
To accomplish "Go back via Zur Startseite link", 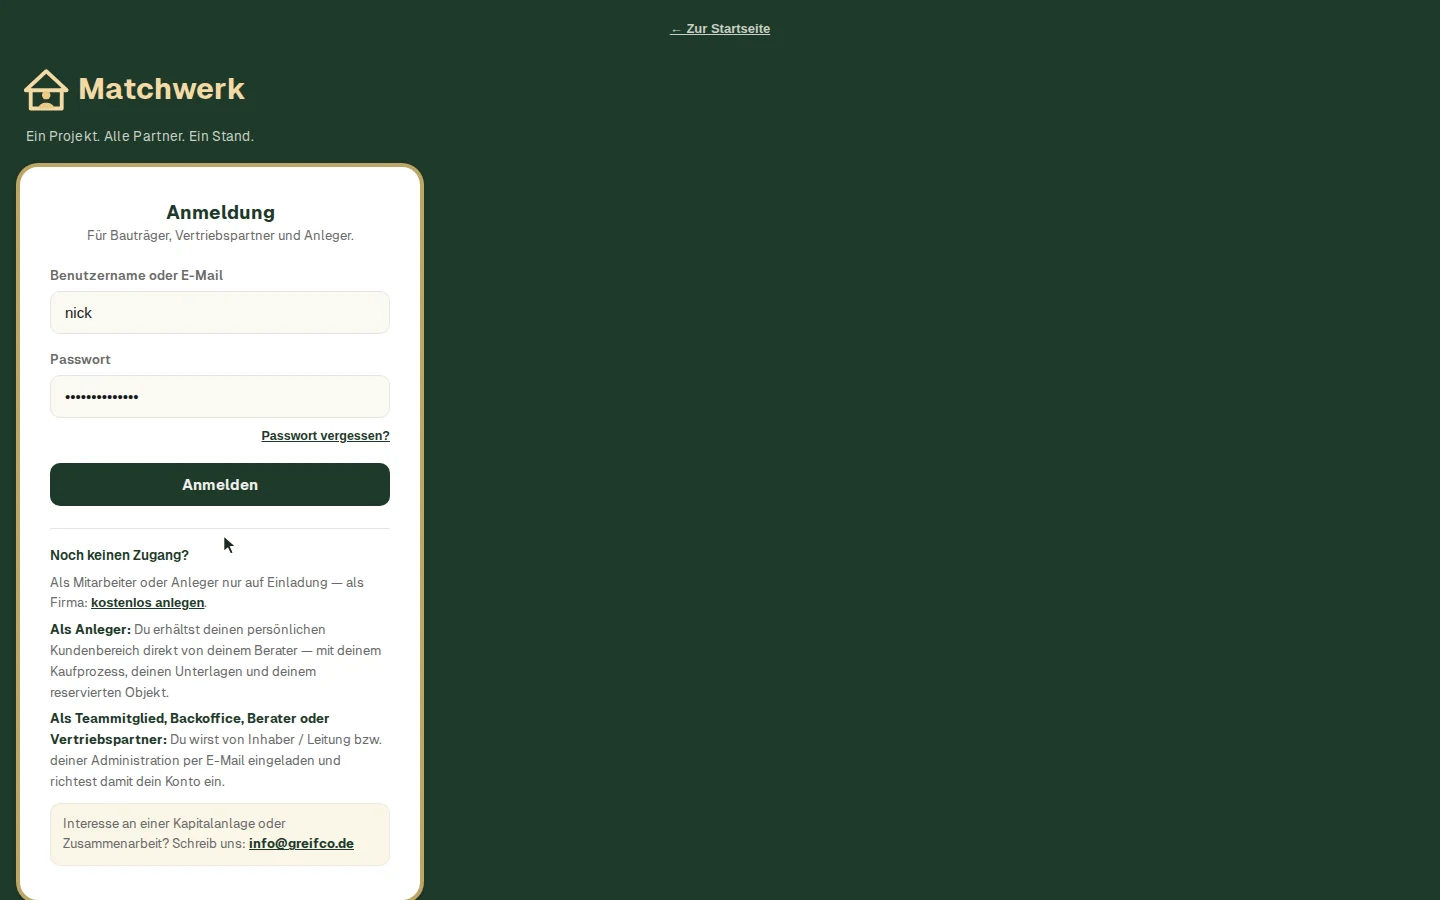I will point(720,29).
